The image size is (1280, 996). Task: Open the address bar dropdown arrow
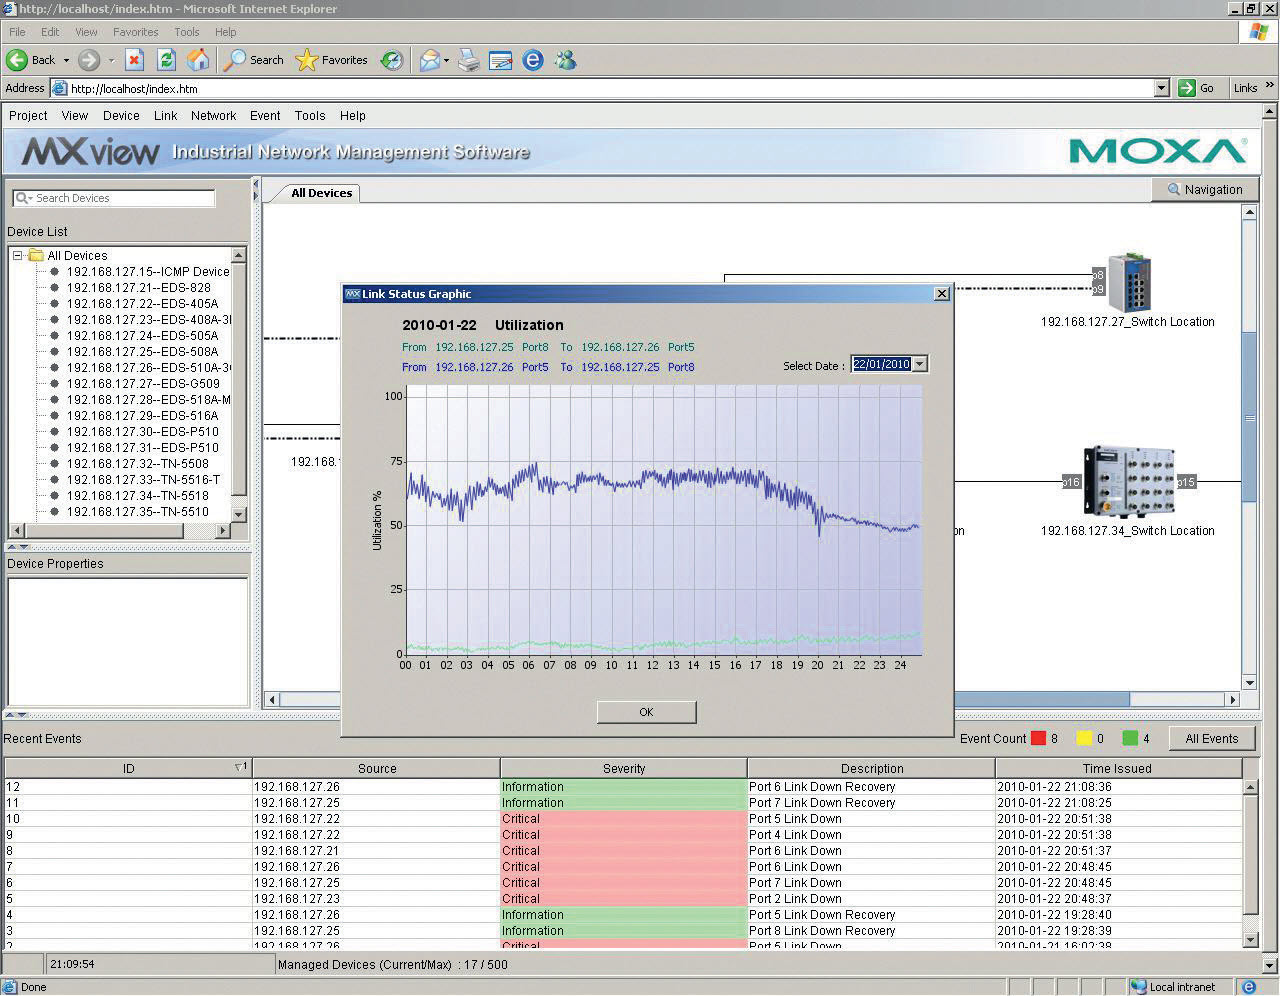[1161, 88]
